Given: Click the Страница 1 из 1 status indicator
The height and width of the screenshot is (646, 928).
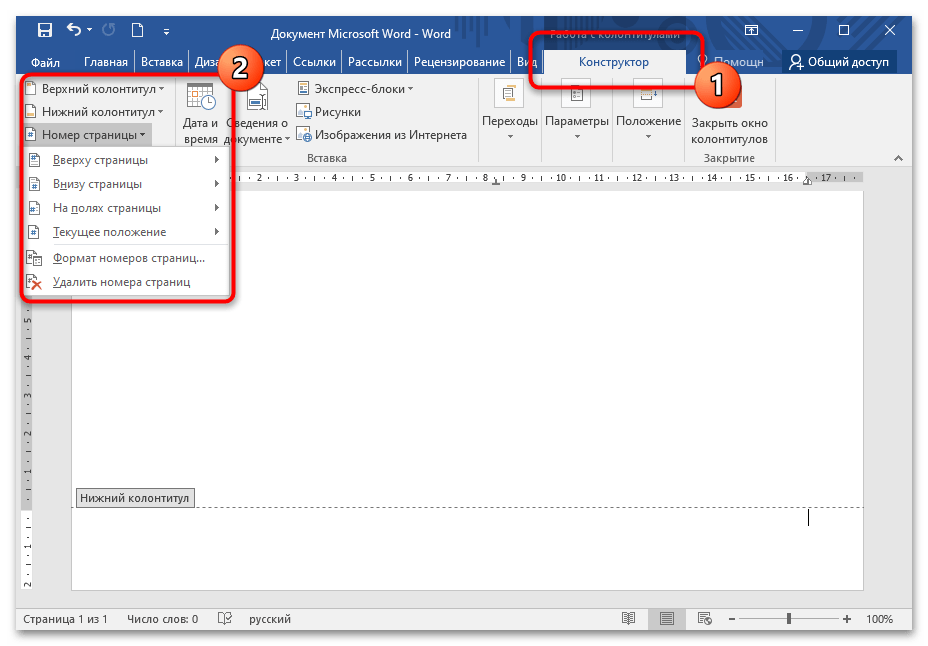Looking at the screenshot, I should coord(66,619).
